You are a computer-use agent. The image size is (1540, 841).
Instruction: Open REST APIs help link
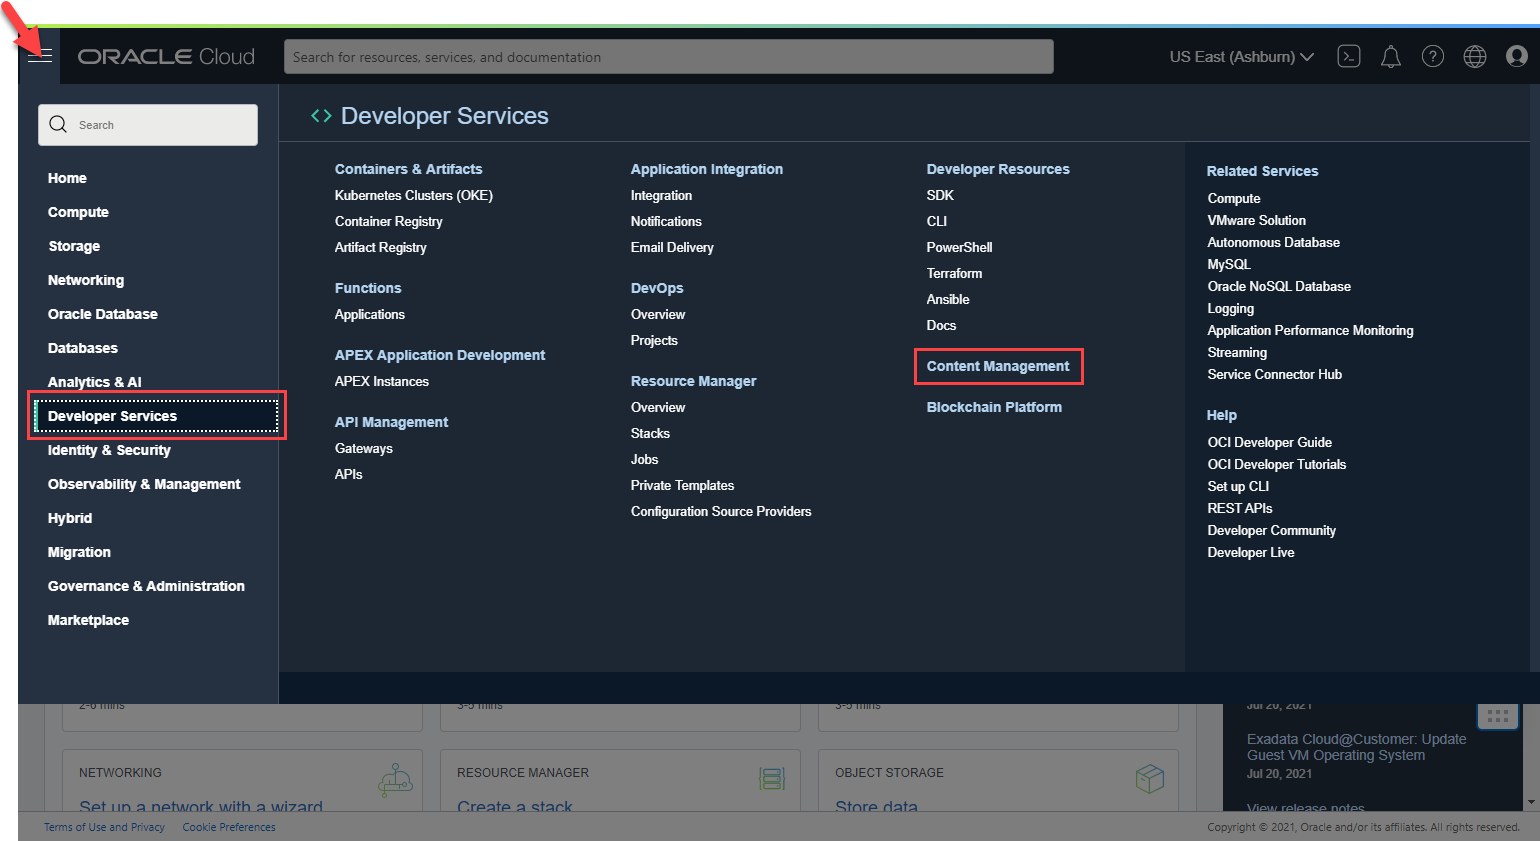(x=1240, y=509)
